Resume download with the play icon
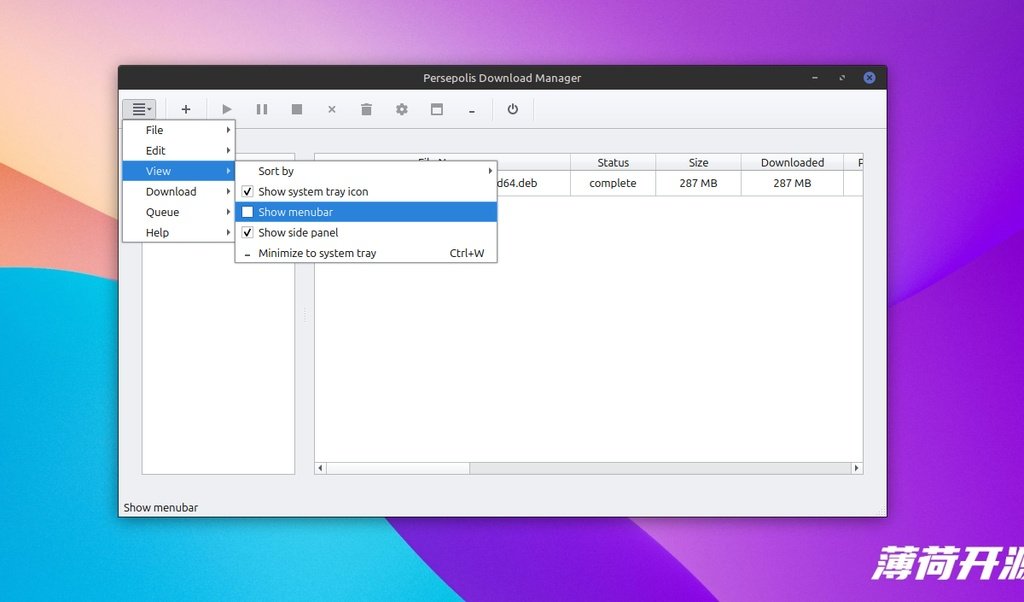The image size is (1024, 602). click(x=227, y=109)
